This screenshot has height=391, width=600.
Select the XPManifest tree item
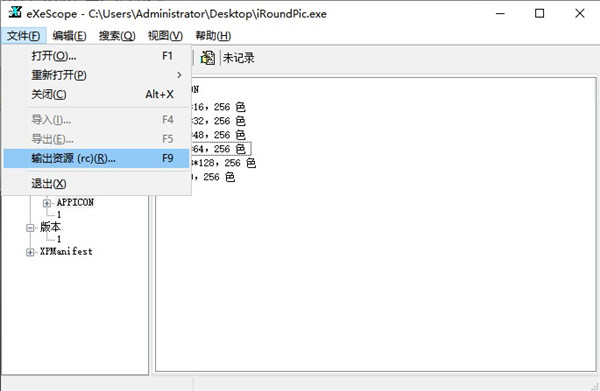point(66,252)
